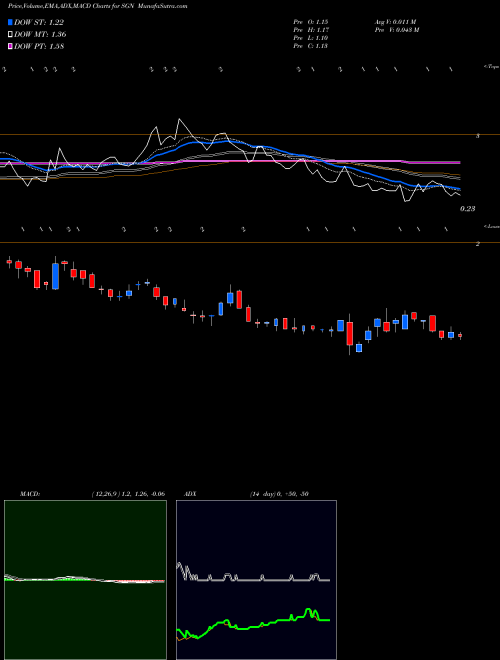Click the price level label '2'
The image size is (500, 660).
pos(478,244)
